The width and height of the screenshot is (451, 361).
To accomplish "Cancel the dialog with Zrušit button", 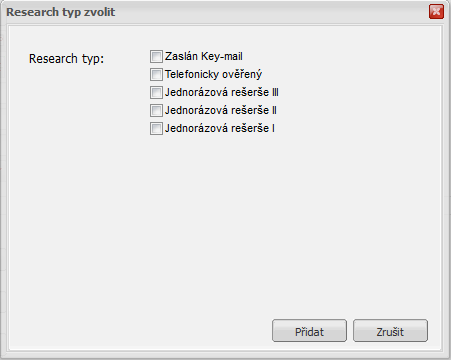I will [390, 331].
